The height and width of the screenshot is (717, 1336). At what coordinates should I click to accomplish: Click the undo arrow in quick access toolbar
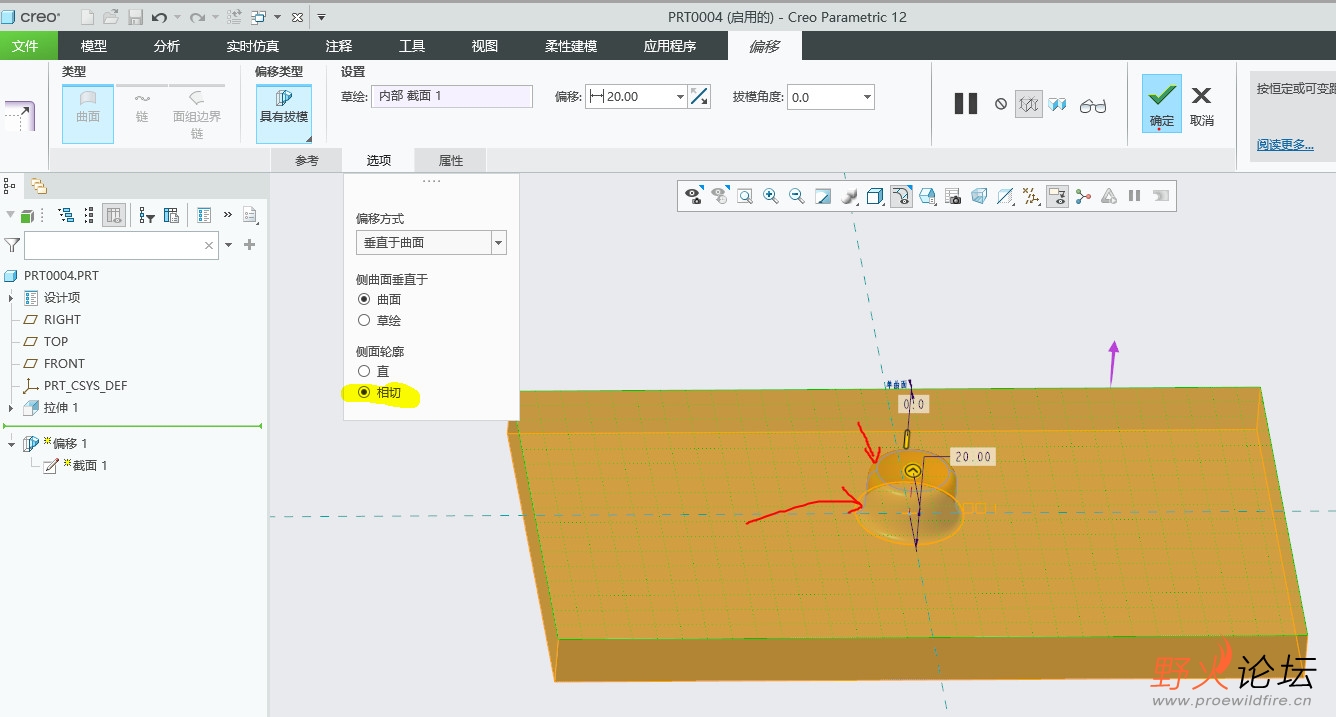pos(159,17)
